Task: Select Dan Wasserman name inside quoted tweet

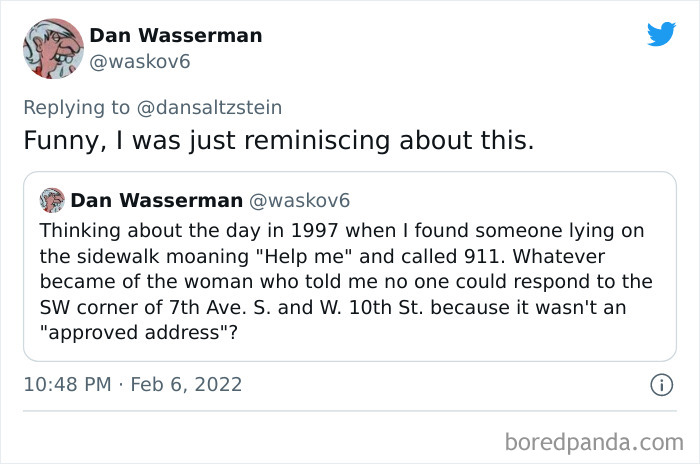Action: pyautogui.click(x=156, y=200)
